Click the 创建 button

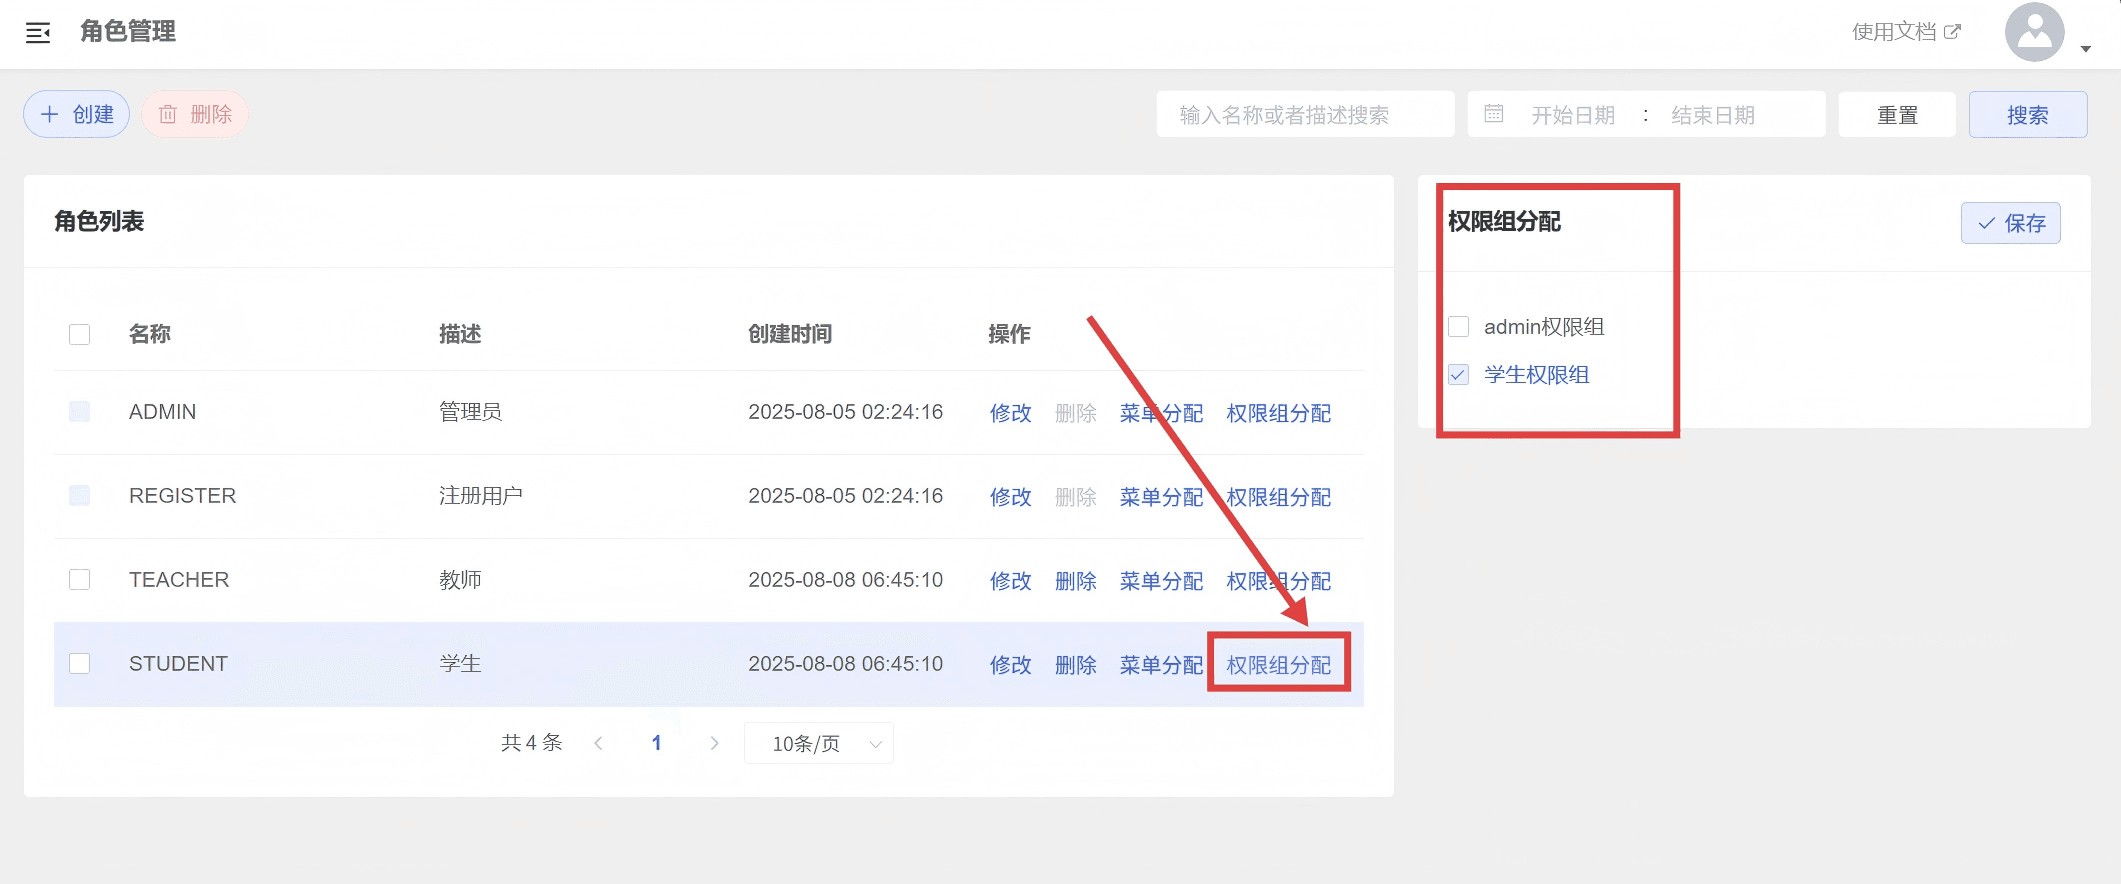pos(77,114)
